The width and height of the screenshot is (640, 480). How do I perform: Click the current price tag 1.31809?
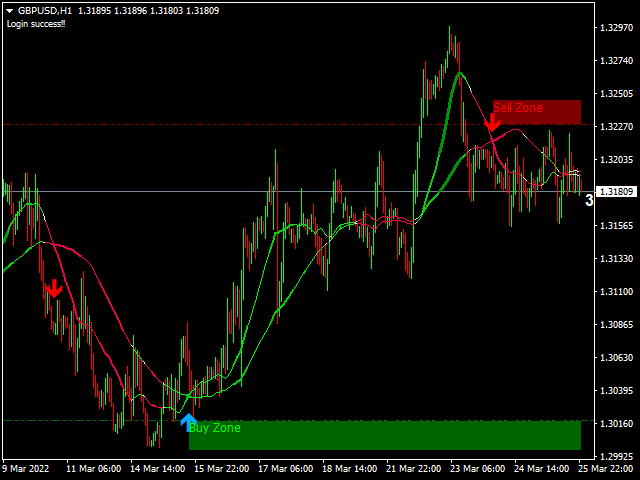click(616, 192)
